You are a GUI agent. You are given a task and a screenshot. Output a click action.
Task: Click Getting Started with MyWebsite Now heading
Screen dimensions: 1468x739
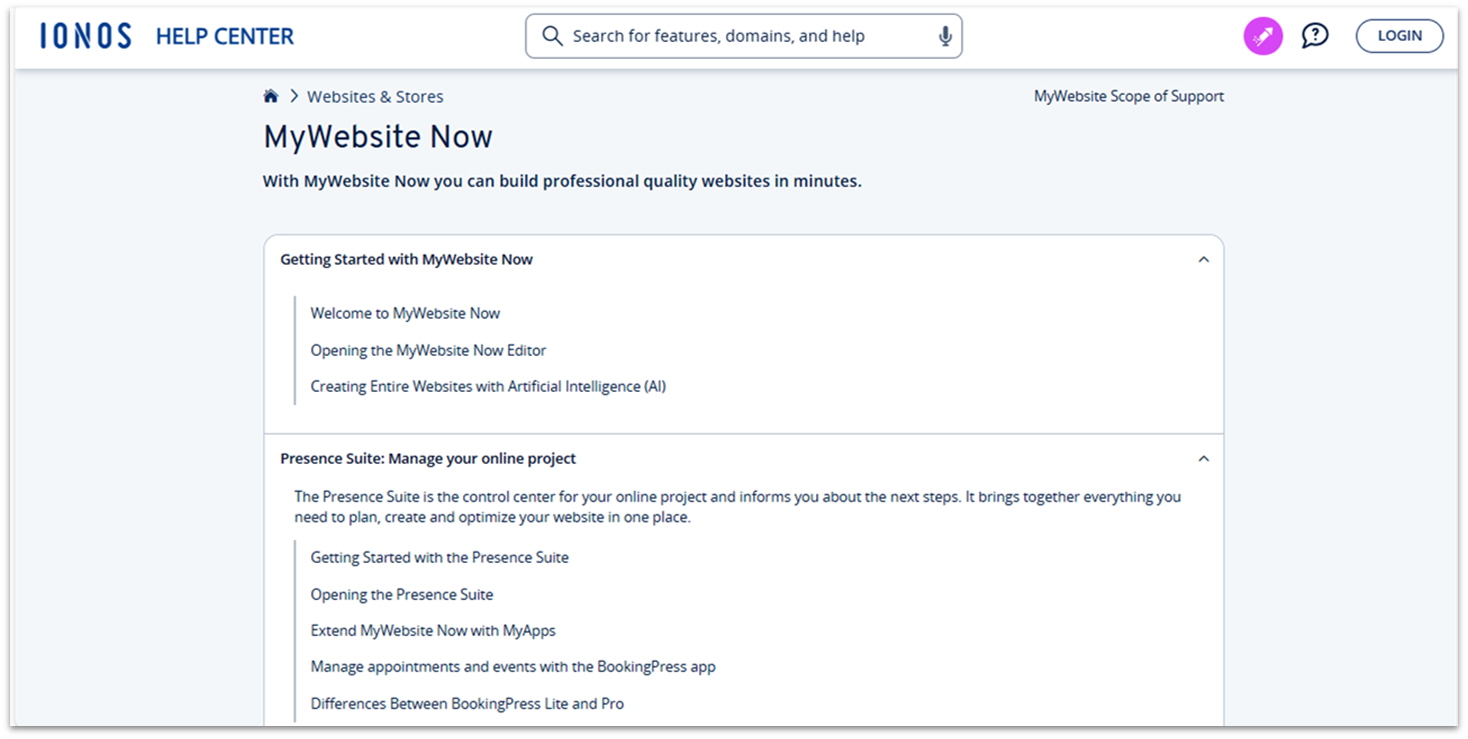click(406, 259)
